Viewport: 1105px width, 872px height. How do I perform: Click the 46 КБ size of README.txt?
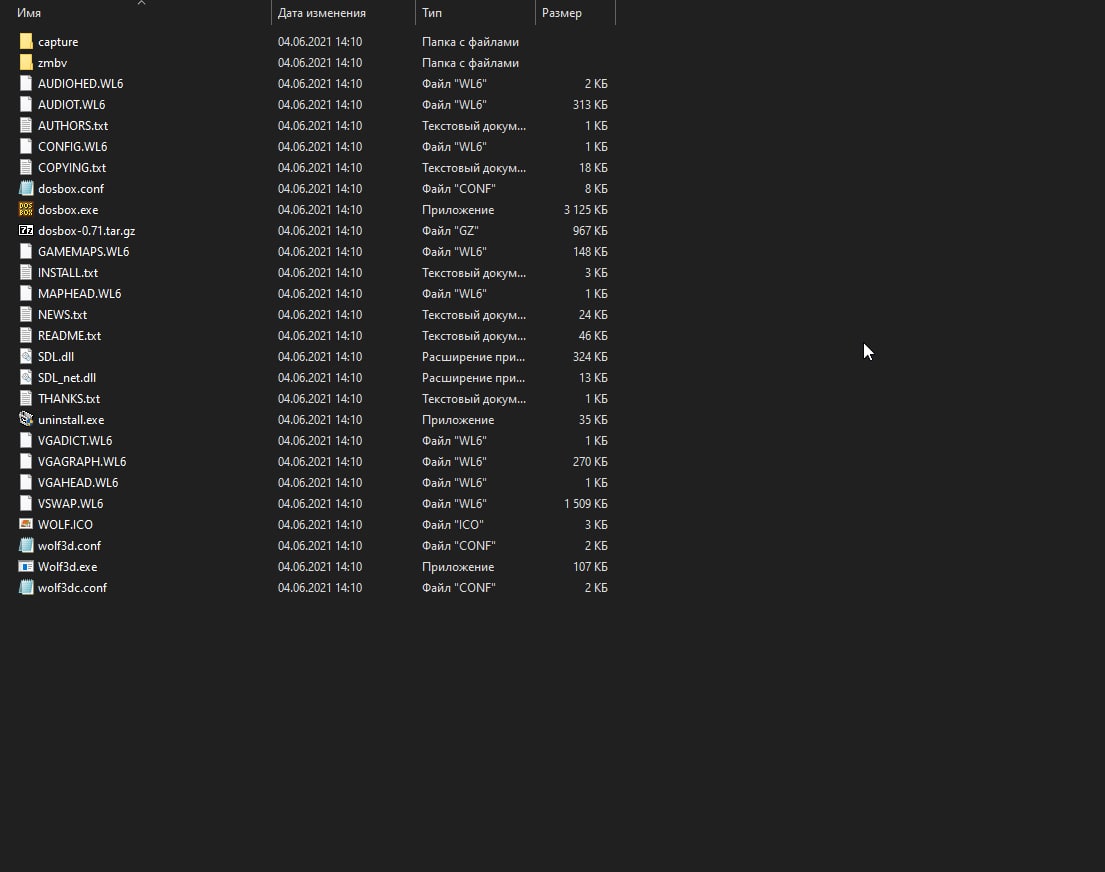pyautogui.click(x=593, y=336)
